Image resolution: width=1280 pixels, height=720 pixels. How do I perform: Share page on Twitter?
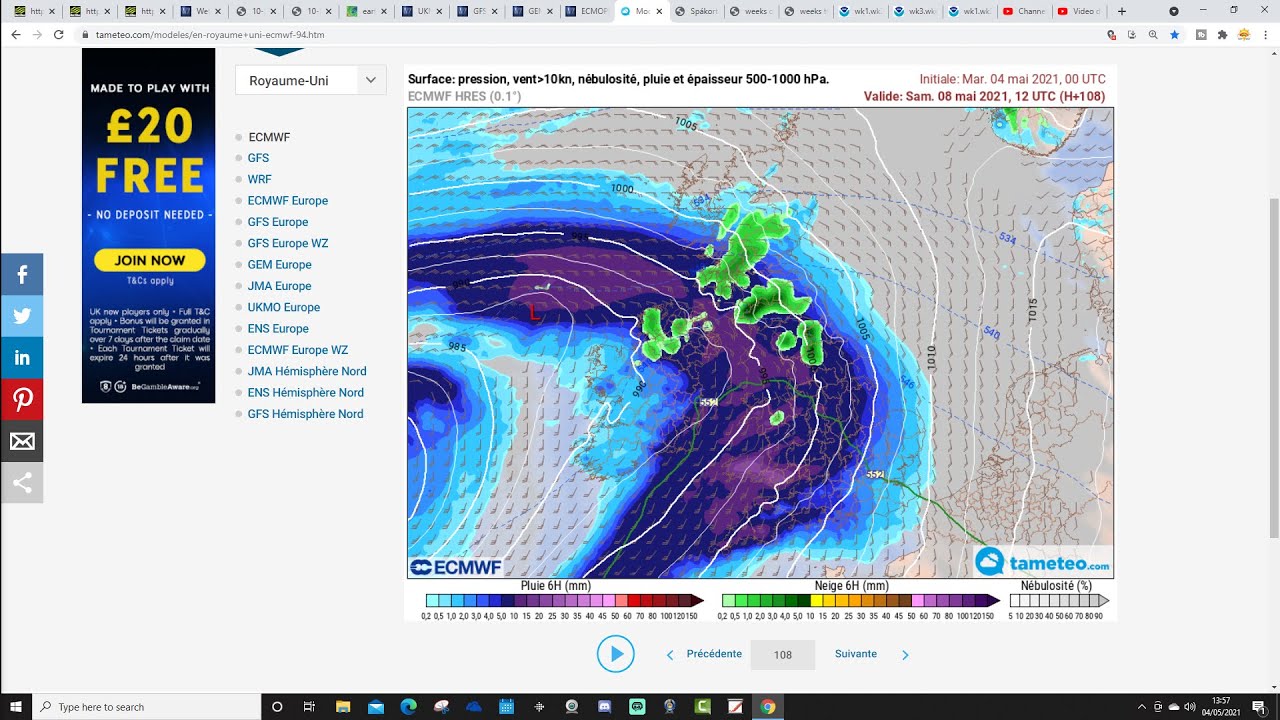click(x=22, y=316)
